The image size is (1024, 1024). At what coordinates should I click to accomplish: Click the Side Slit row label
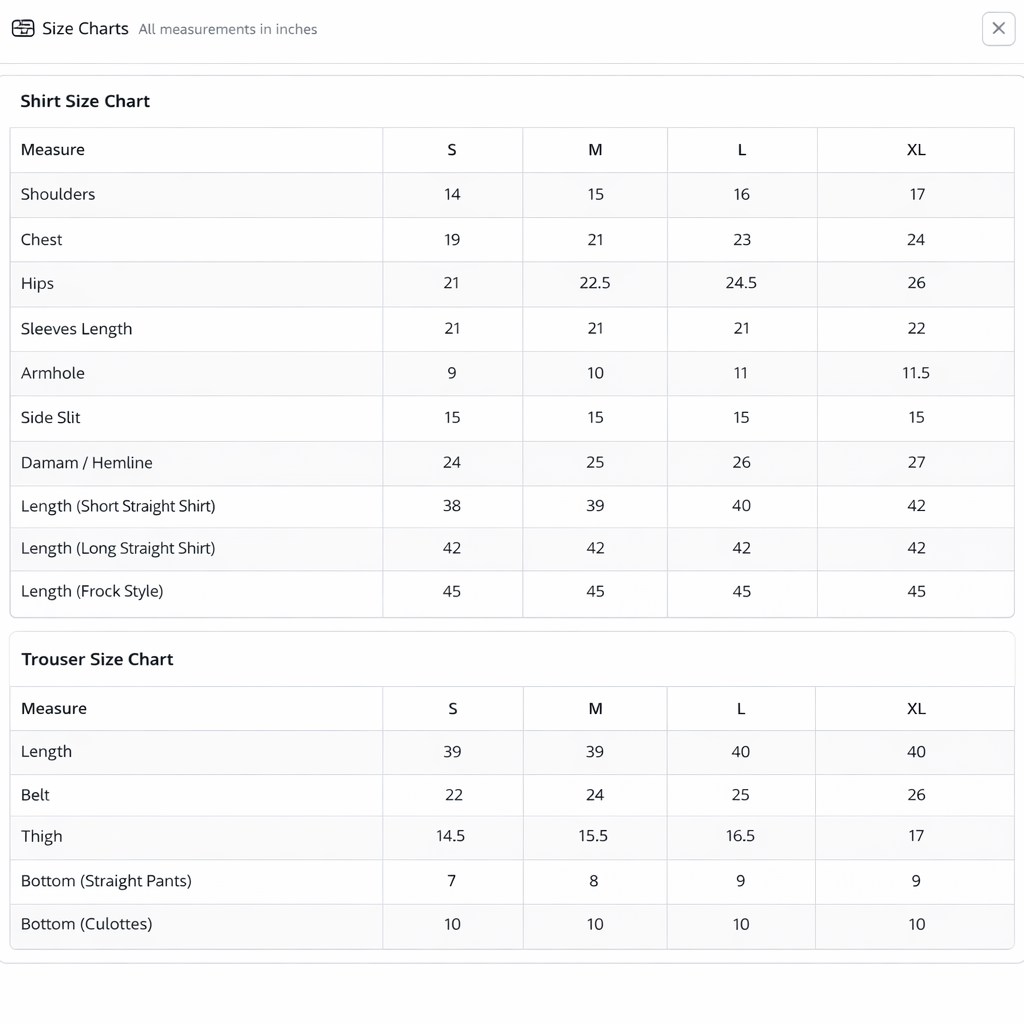(x=51, y=417)
